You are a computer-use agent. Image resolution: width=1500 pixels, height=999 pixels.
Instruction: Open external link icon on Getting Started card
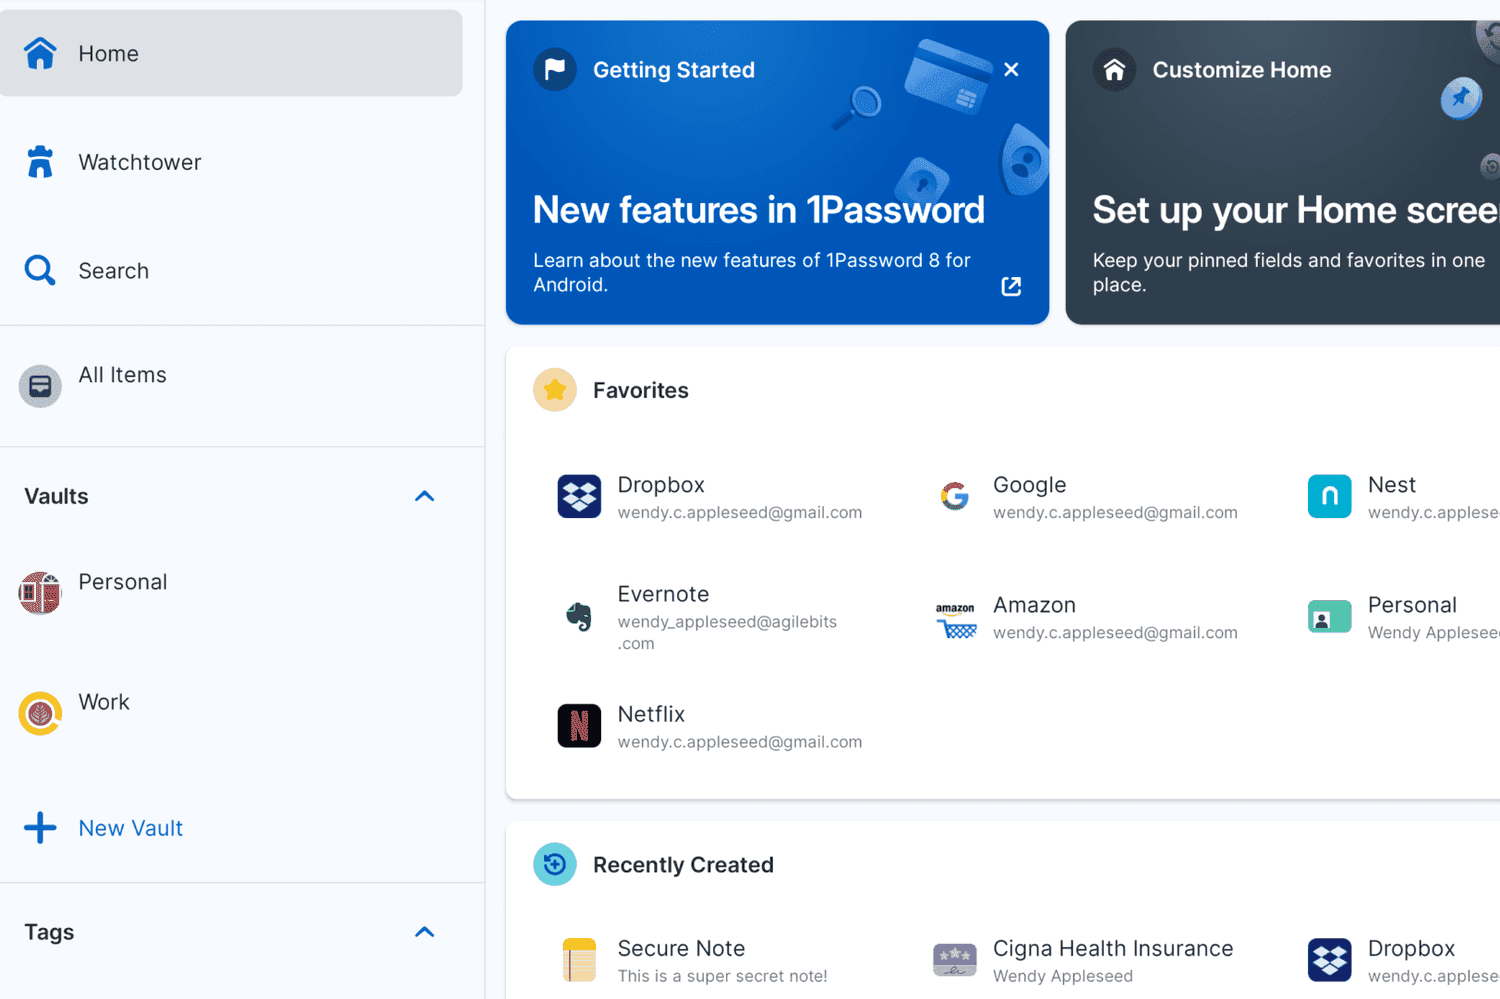tap(1011, 286)
